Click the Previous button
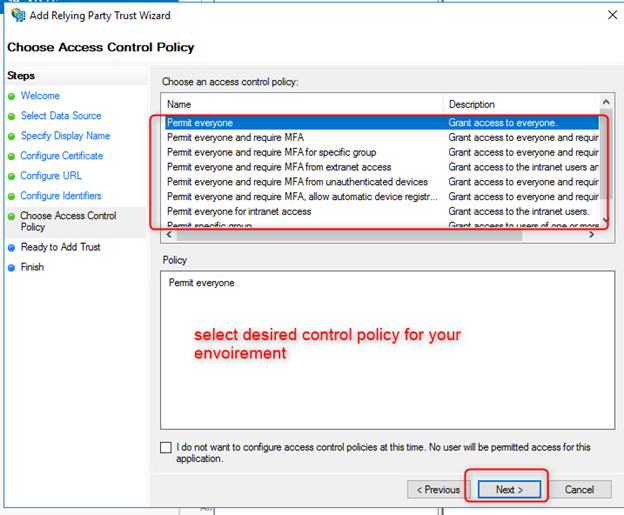The height and width of the screenshot is (515, 624). pyautogui.click(x=437, y=489)
